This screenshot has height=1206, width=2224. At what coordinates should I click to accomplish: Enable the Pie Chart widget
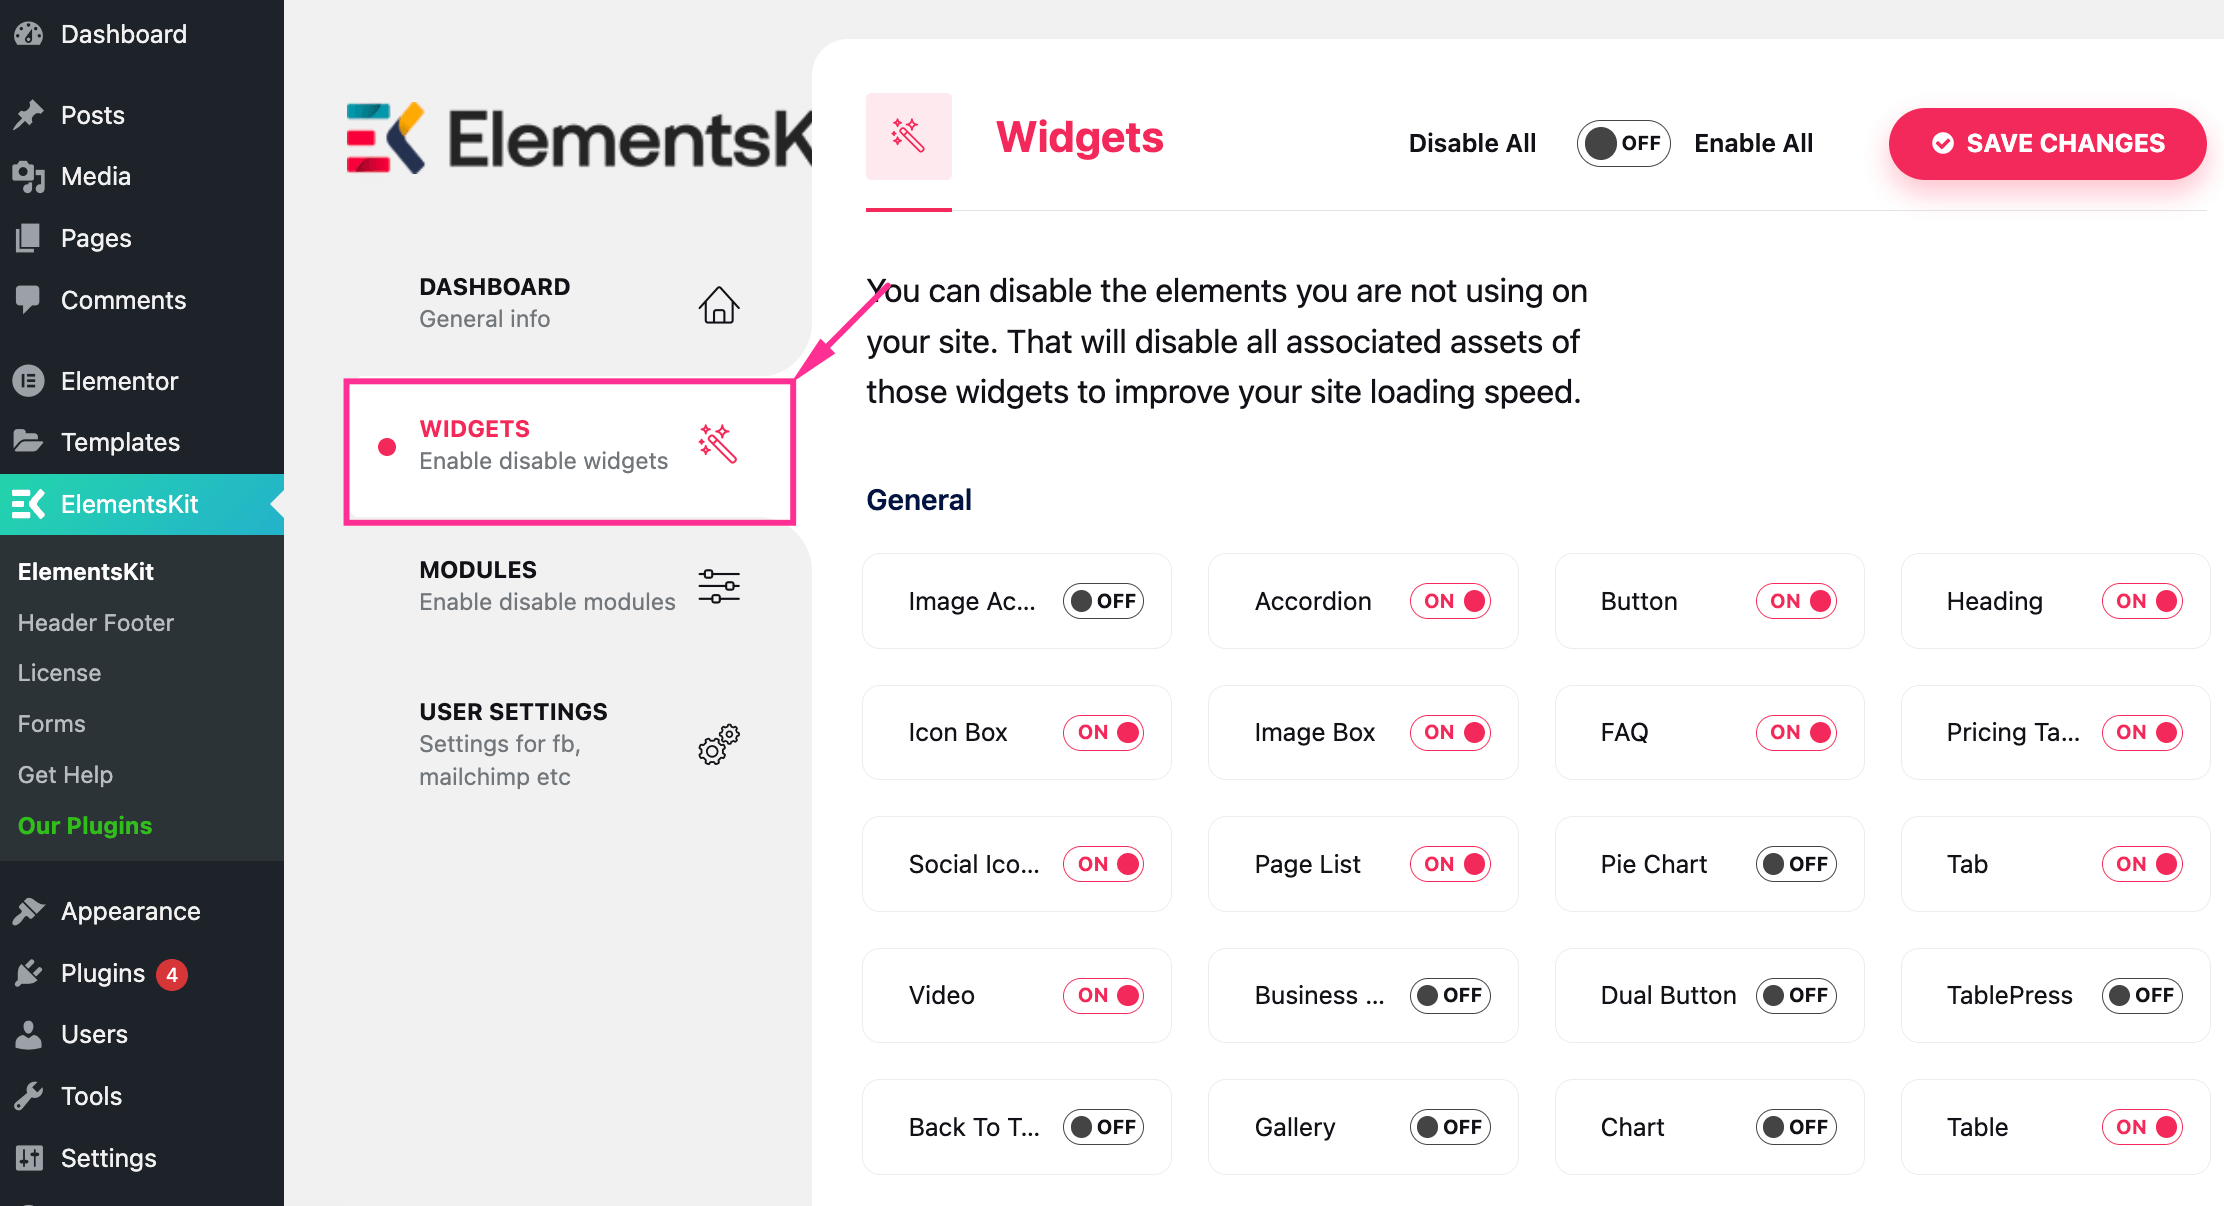pos(1796,864)
